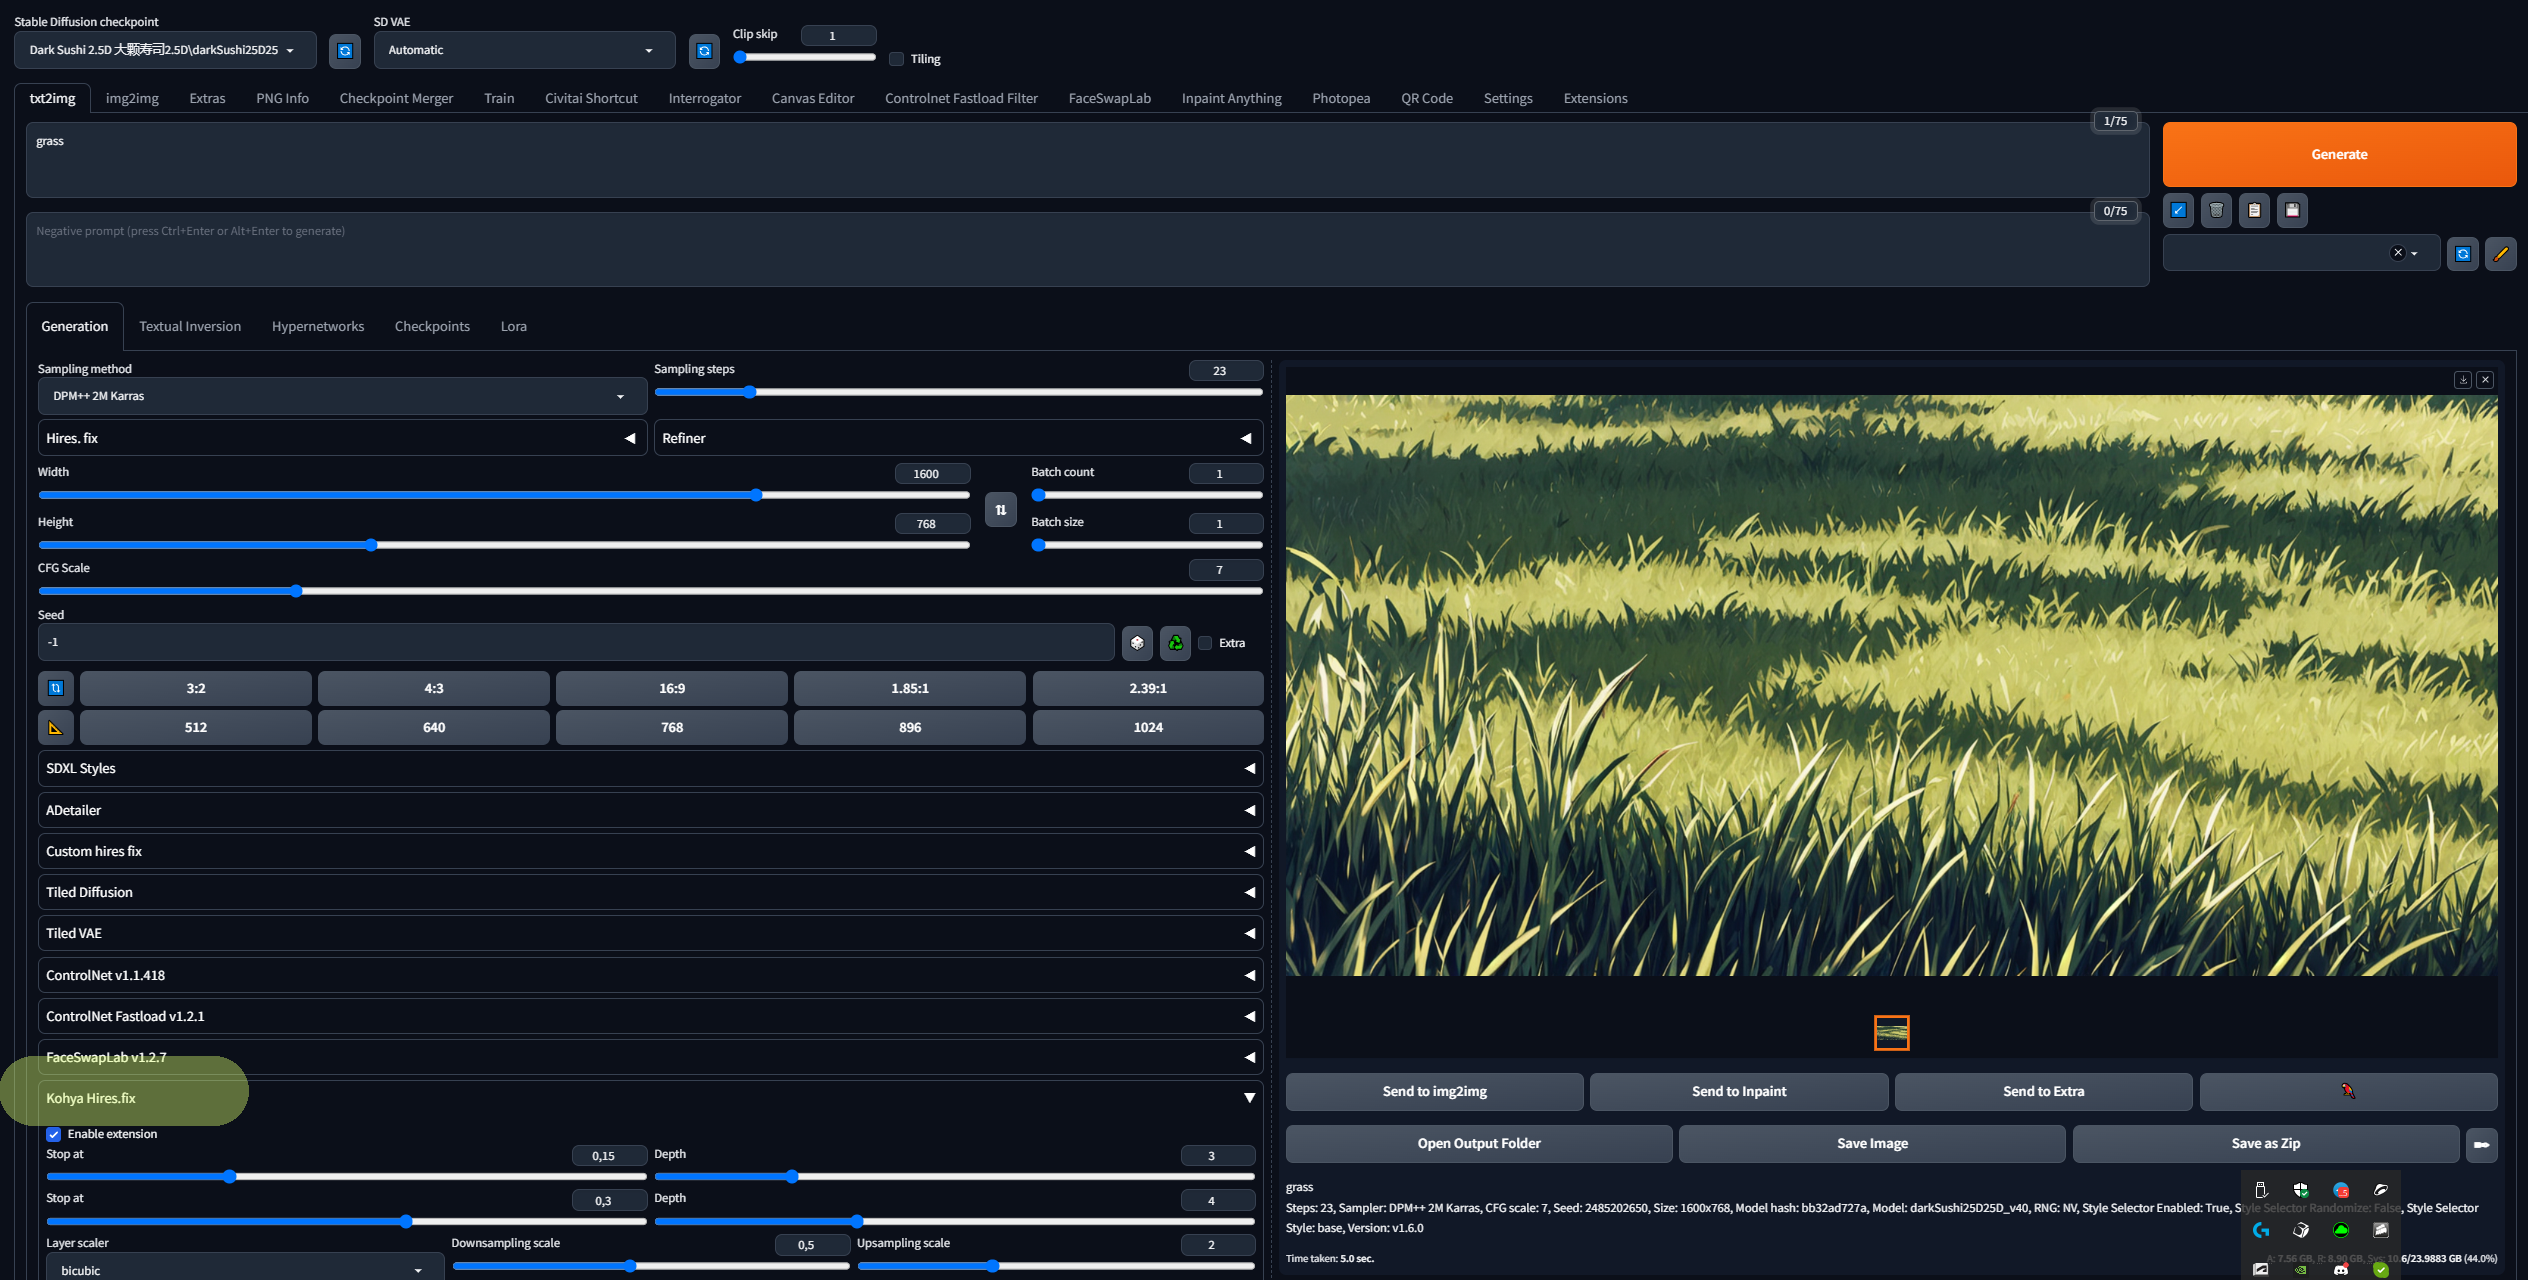The height and width of the screenshot is (1280, 2528).
Task: Click the USB safely remove hardware tray icon
Action: [2261, 1190]
